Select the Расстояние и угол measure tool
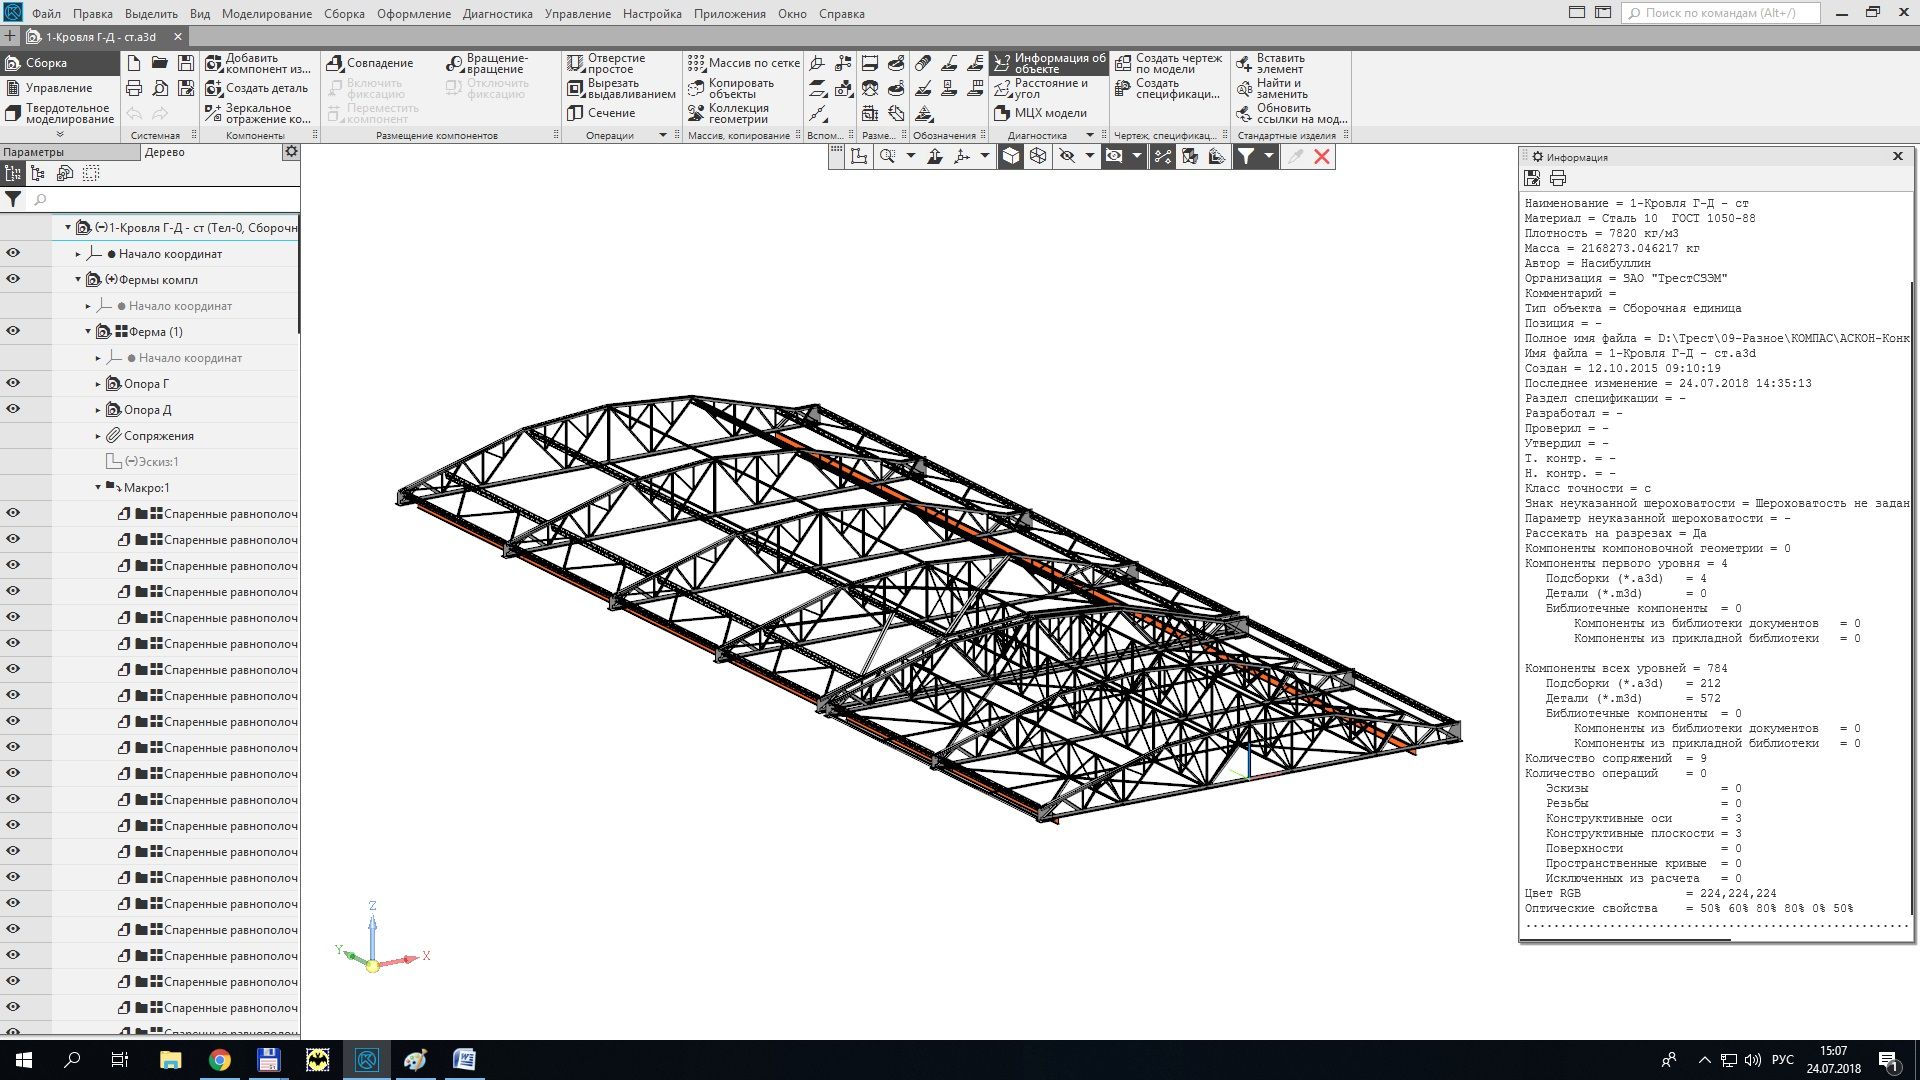The image size is (1920, 1080). click(x=1002, y=89)
